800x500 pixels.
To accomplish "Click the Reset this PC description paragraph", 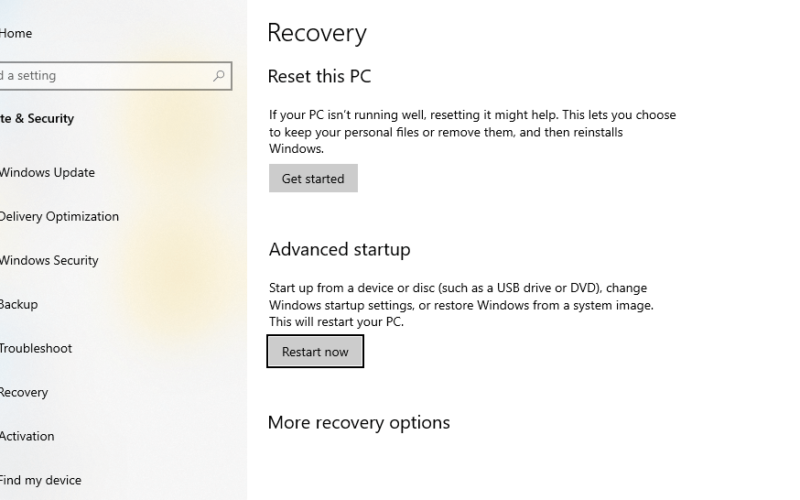I will [472, 132].
